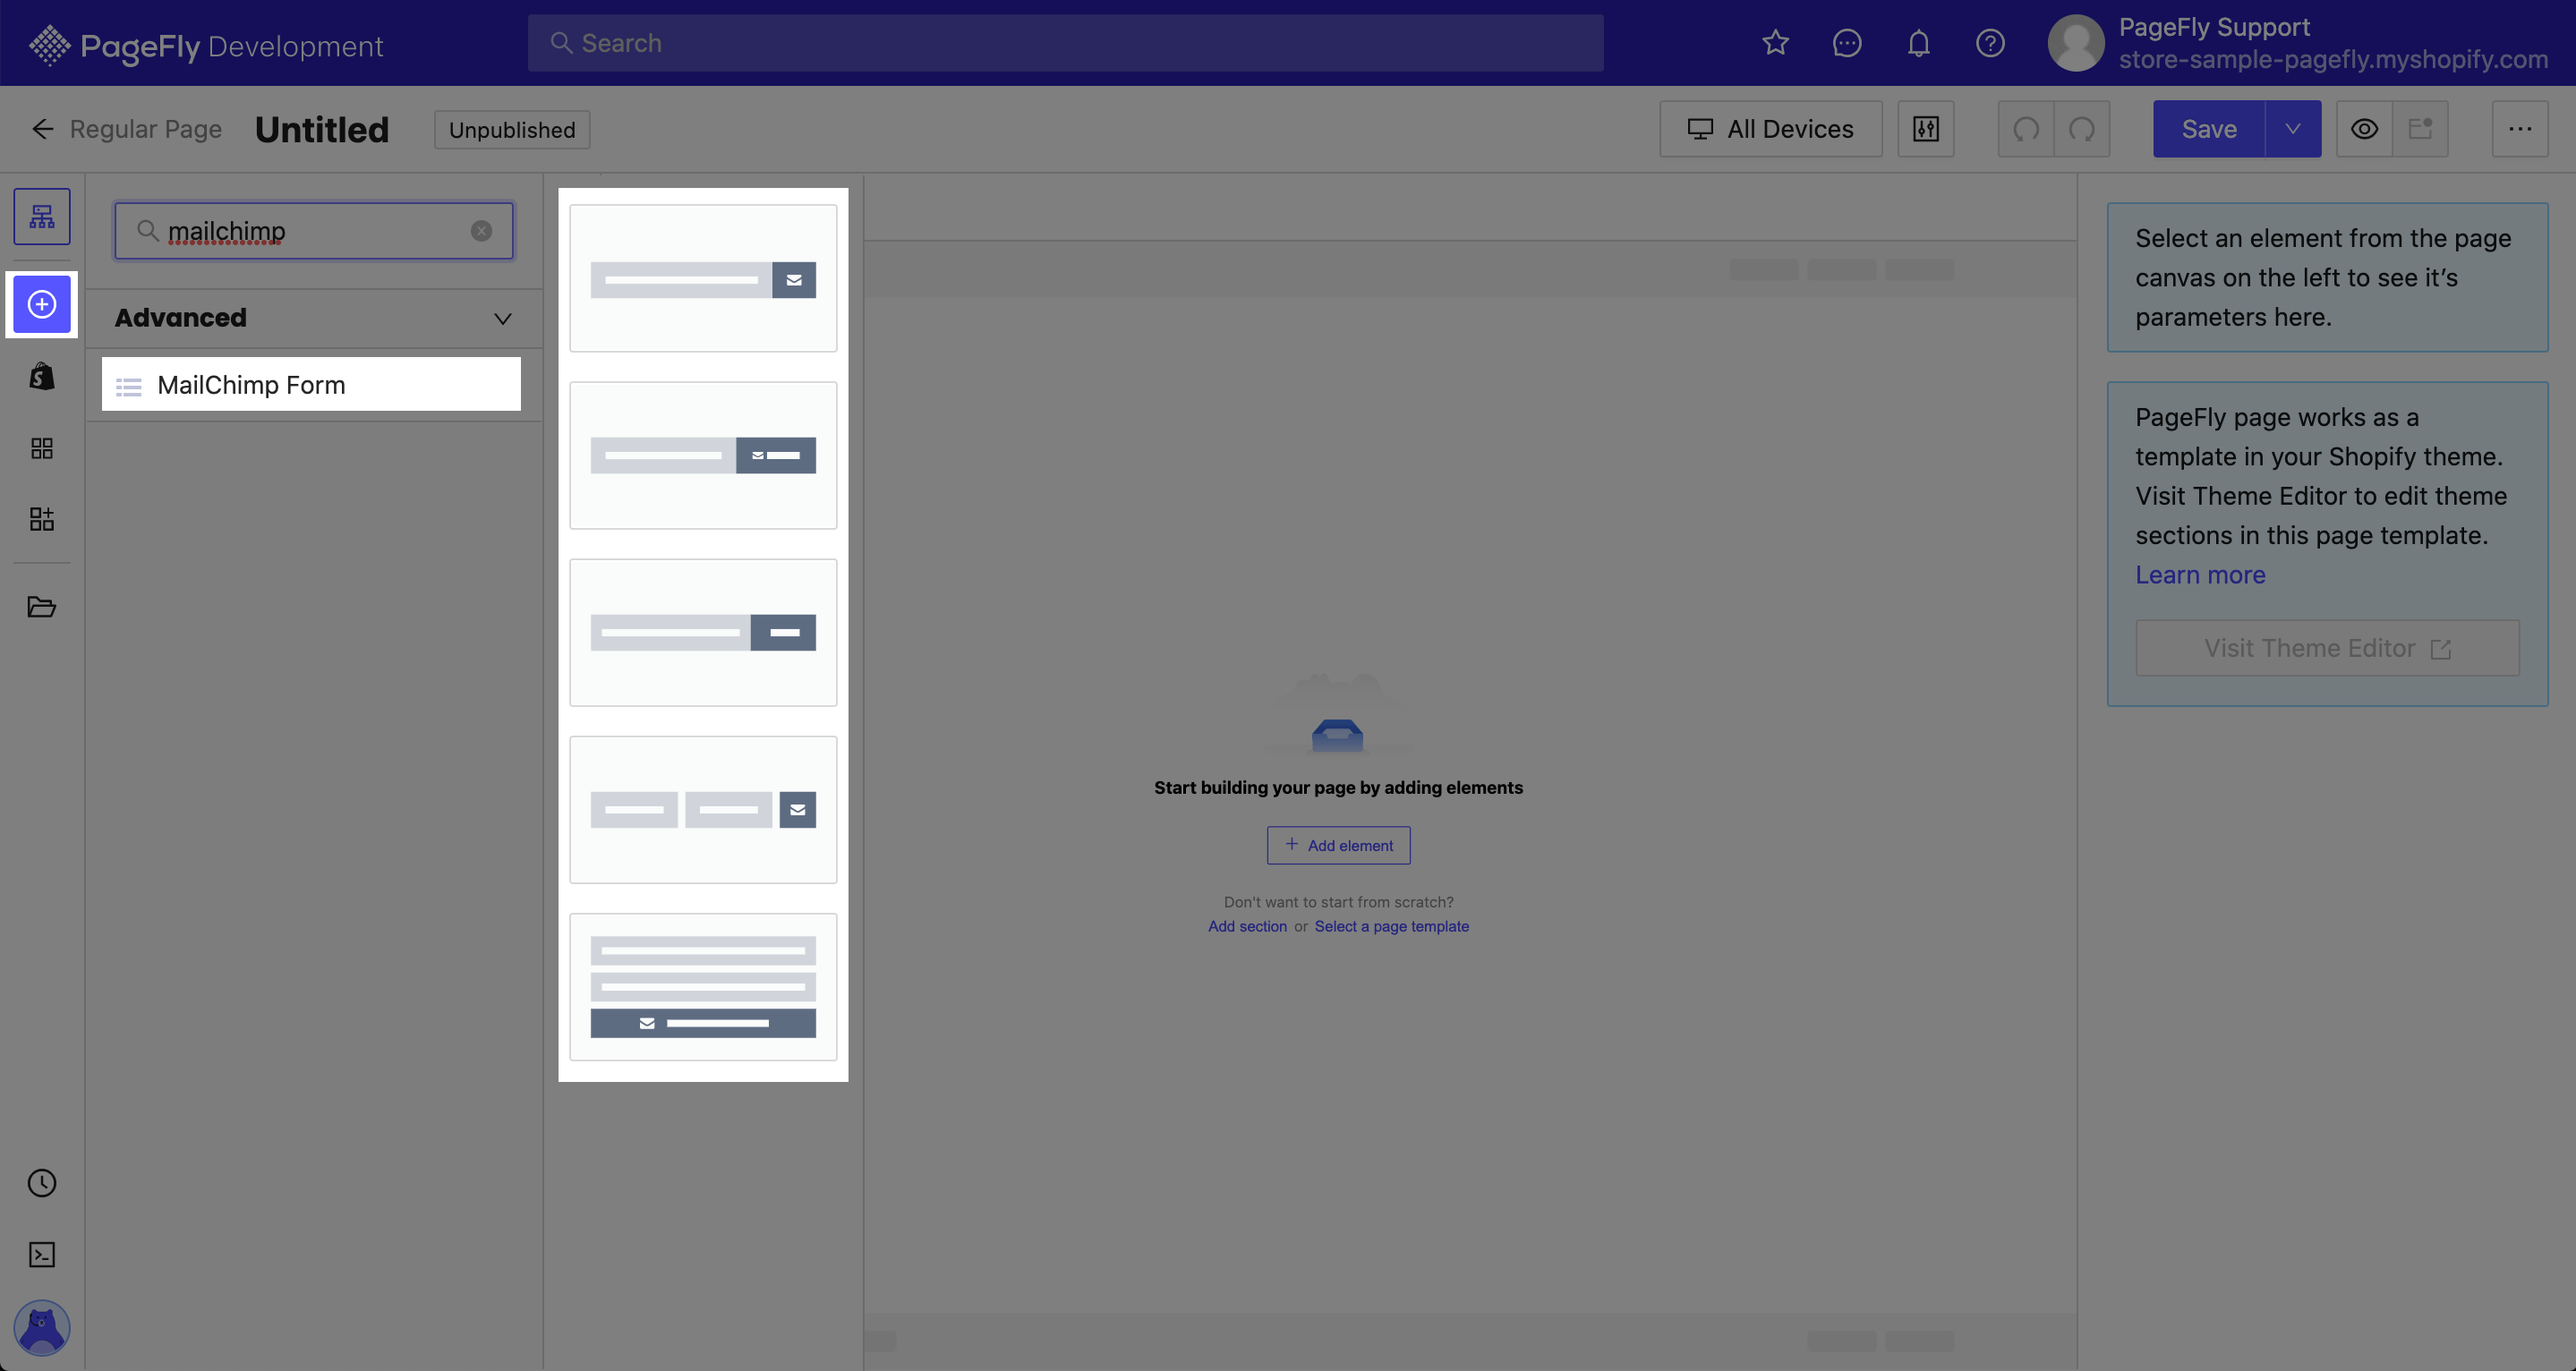
Task: Open the chat bubble icon in header
Action: [1847, 43]
